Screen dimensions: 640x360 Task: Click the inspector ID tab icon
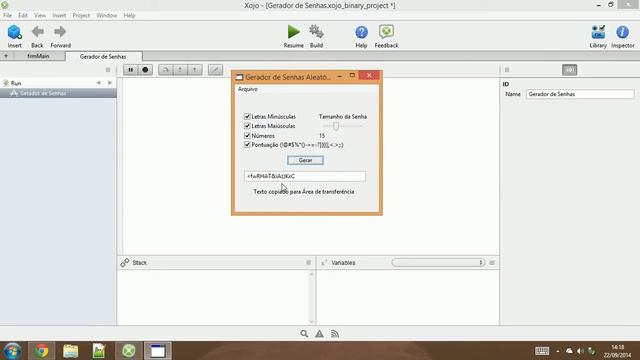[x=569, y=70]
